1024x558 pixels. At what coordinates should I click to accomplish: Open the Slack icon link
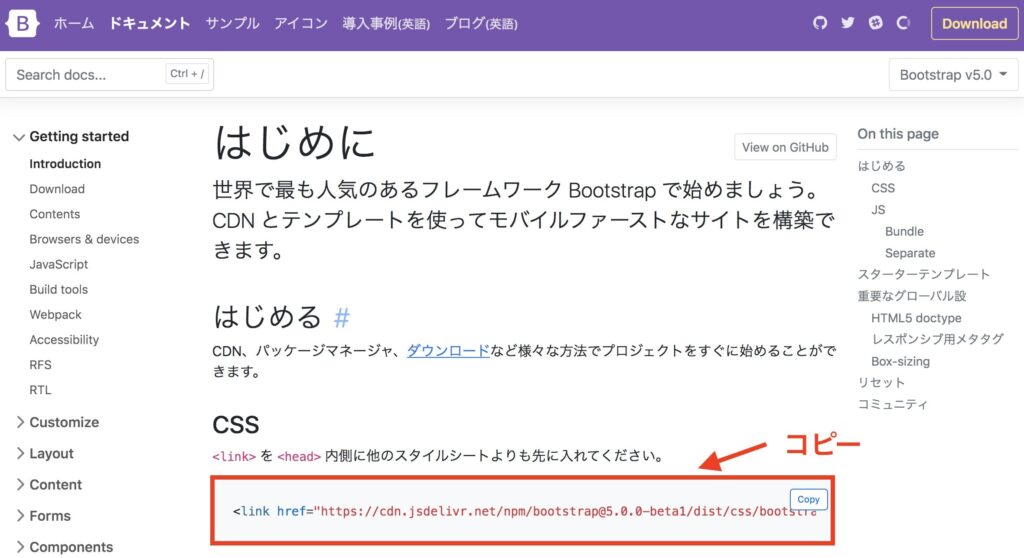click(876, 23)
